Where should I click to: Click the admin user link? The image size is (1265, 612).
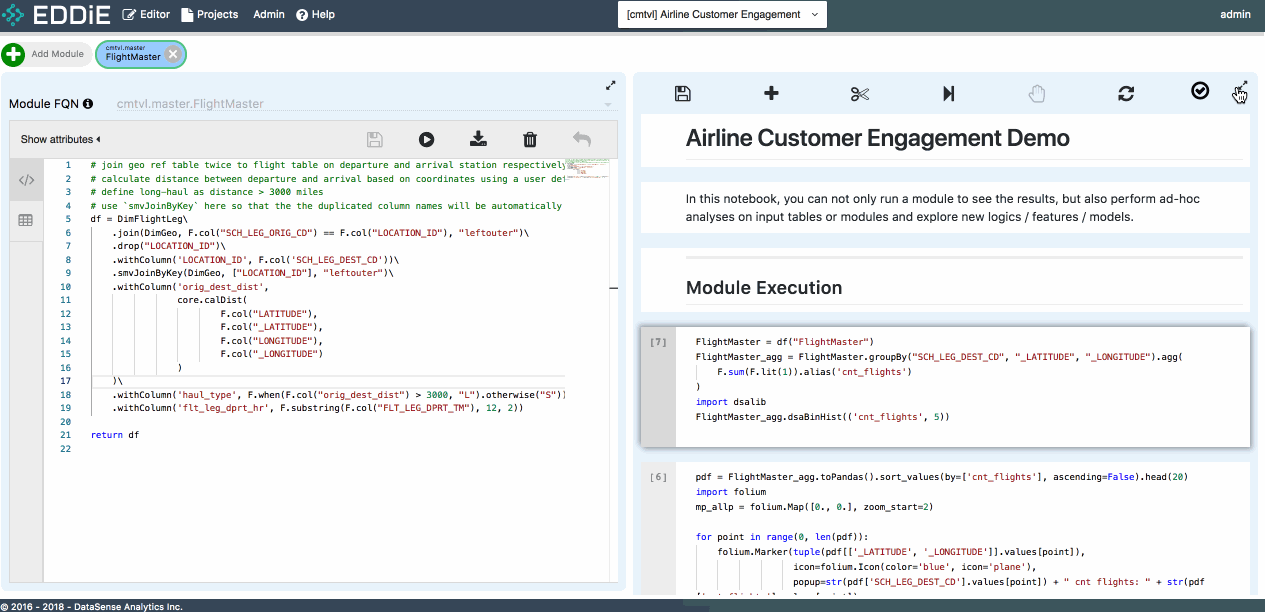1235,15
